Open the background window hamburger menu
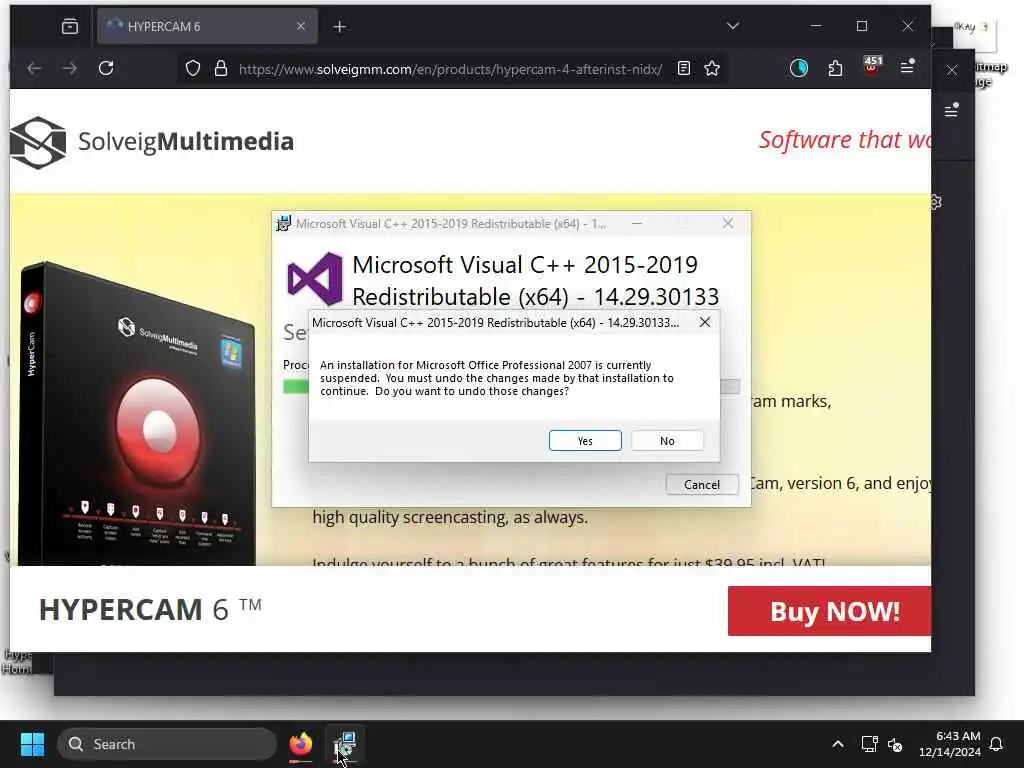Image resolution: width=1024 pixels, height=768 pixels. tap(952, 111)
